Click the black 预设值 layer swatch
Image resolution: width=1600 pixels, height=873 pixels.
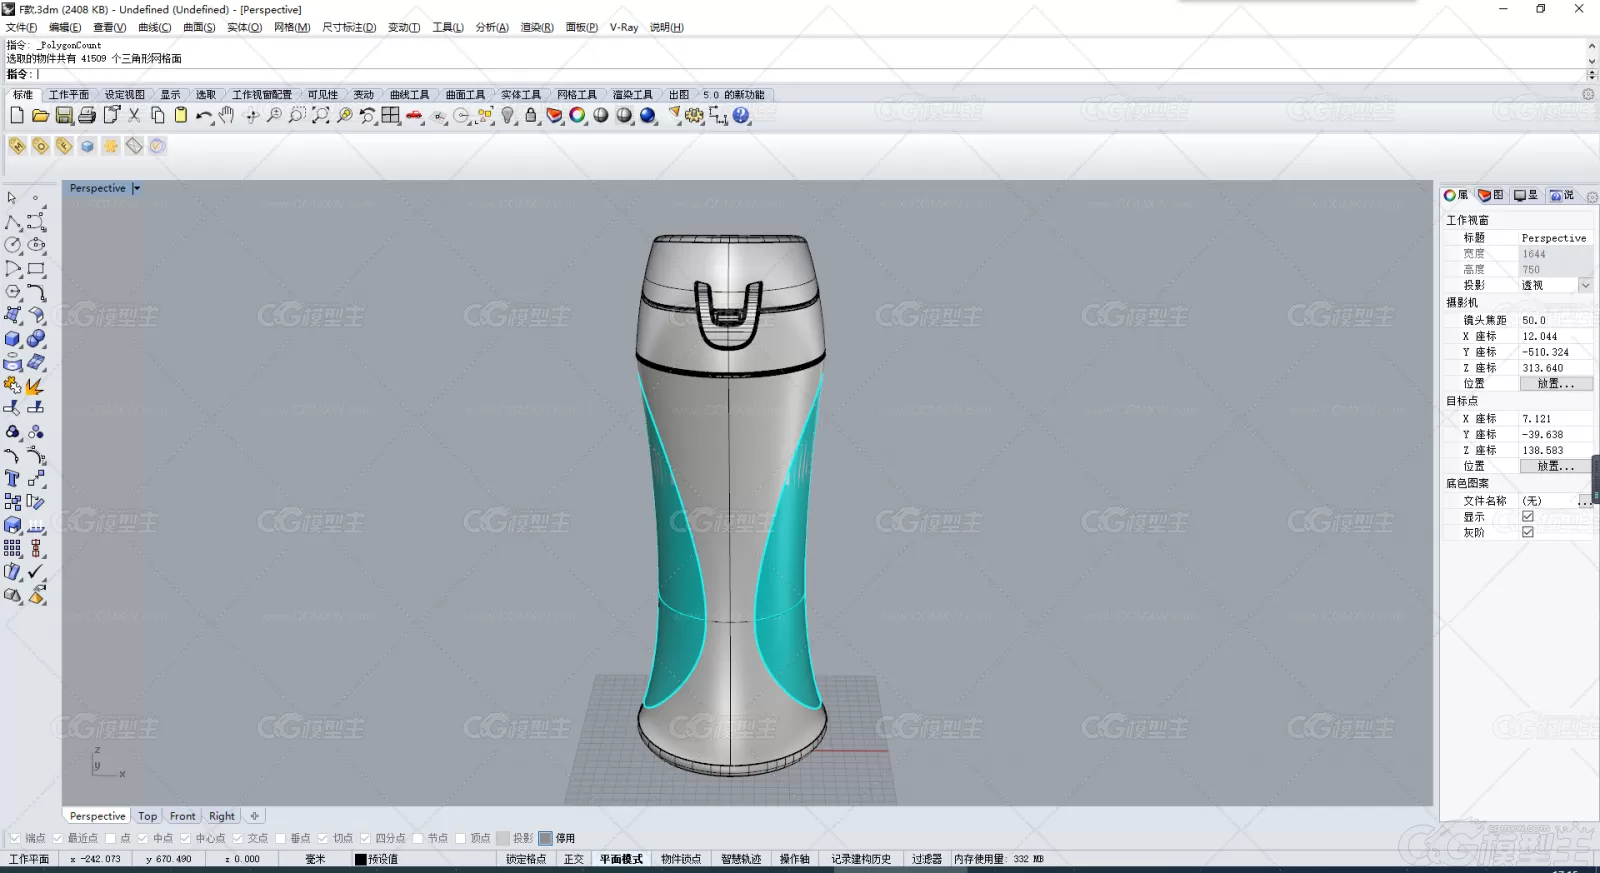(x=361, y=859)
